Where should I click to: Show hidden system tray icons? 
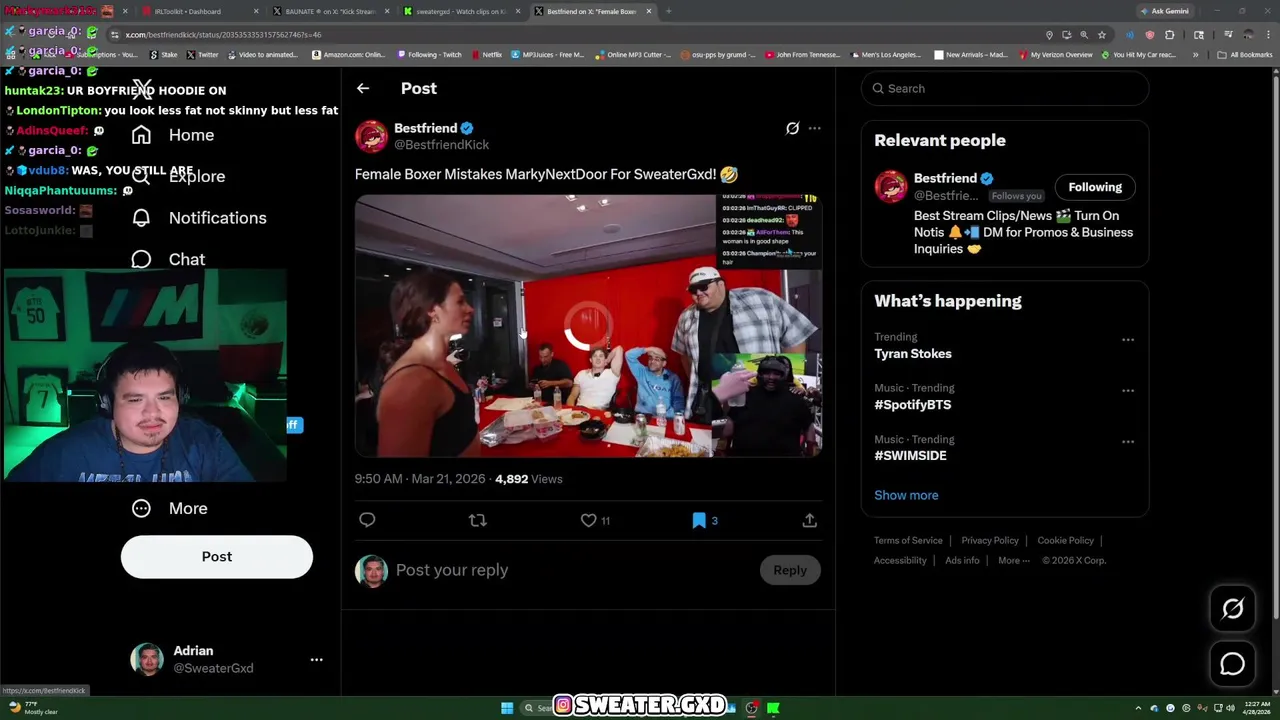[x=1139, y=708]
